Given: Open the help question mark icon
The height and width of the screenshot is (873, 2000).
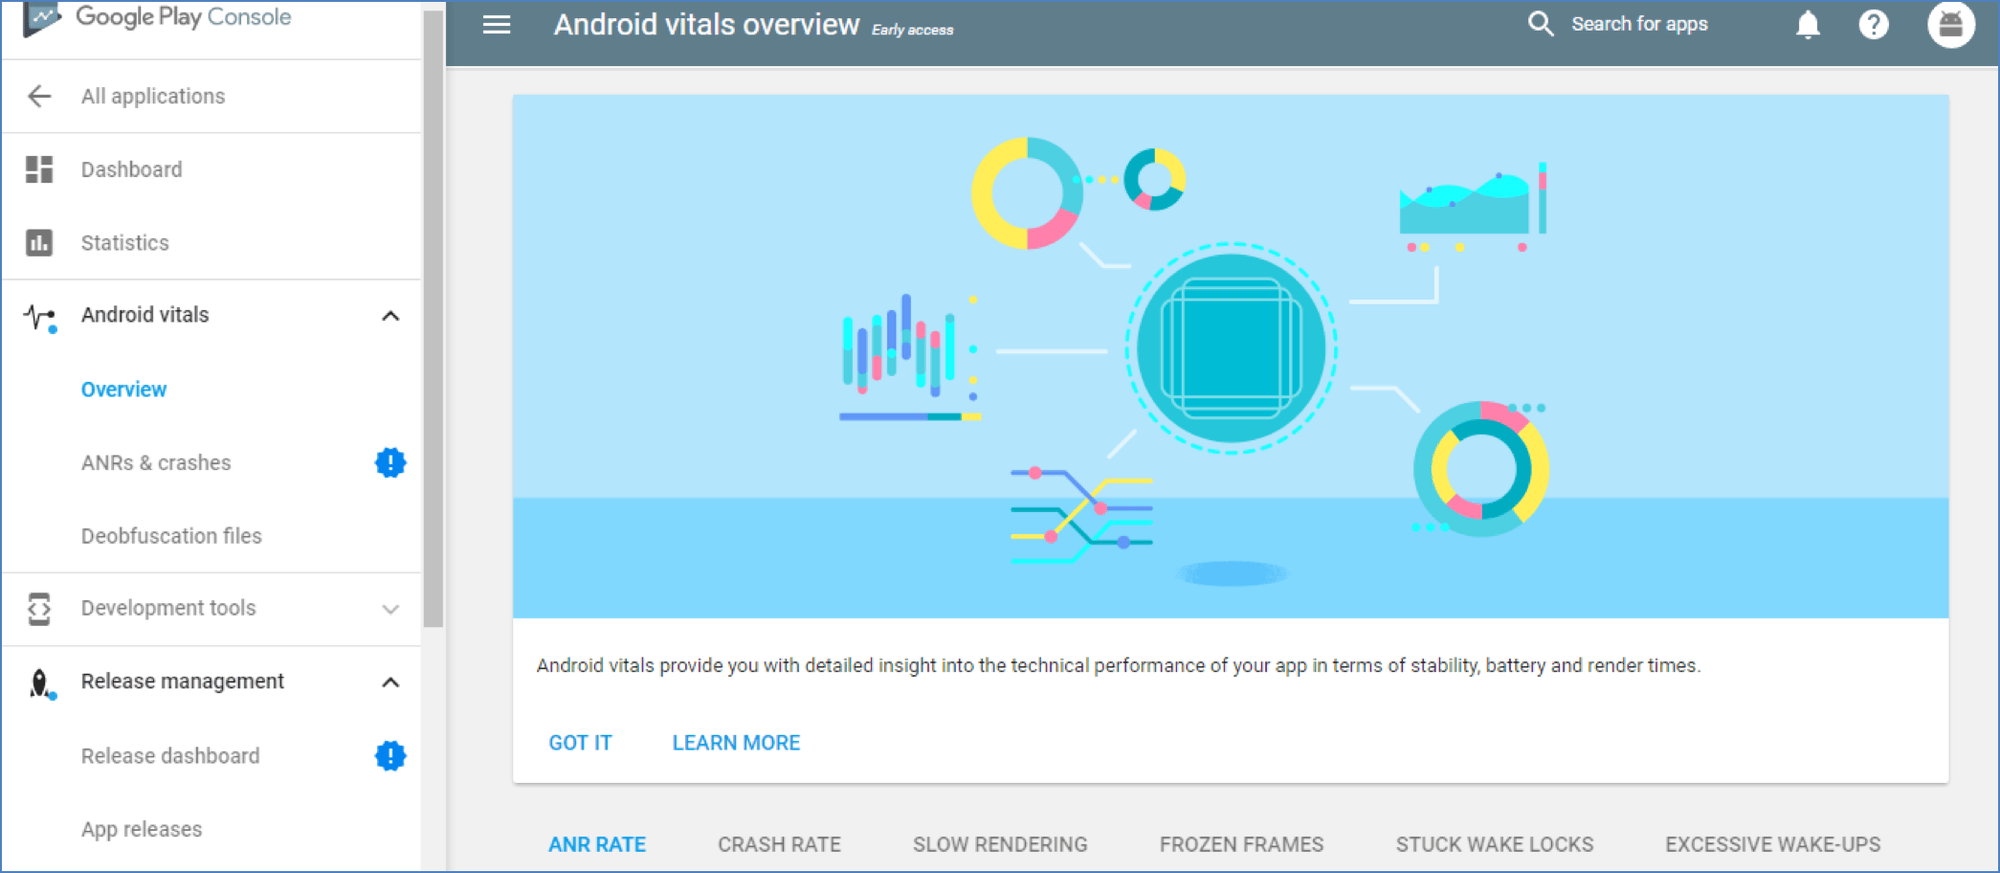Looking at the screenshot, I should [x=1873, y=24].
